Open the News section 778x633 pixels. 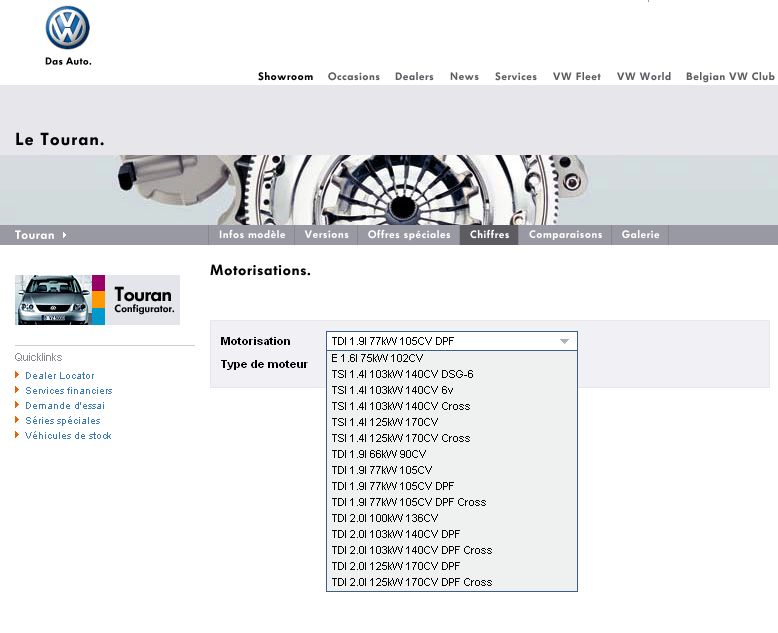tap(464, 76)
